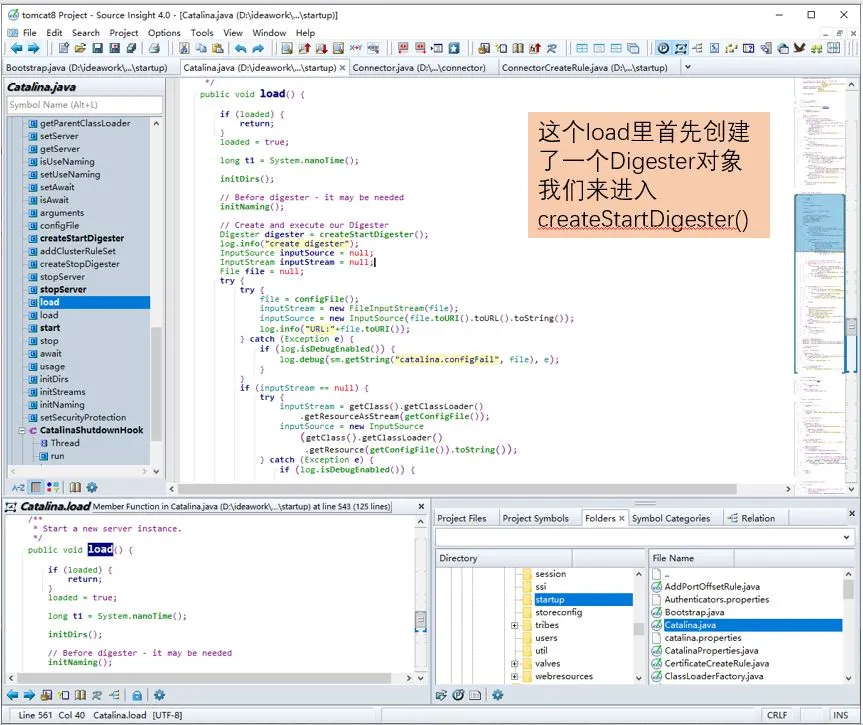The height and width of the screenshot is (725, 863).
Task: Sort symbols alphabetically with the A-Z icon
Action: (x=18, y=487)
